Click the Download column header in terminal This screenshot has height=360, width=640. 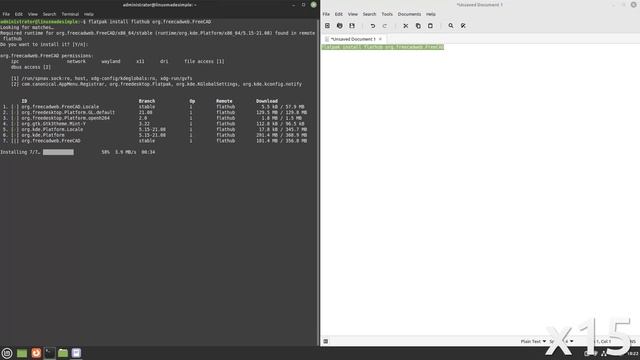point(267,101)
